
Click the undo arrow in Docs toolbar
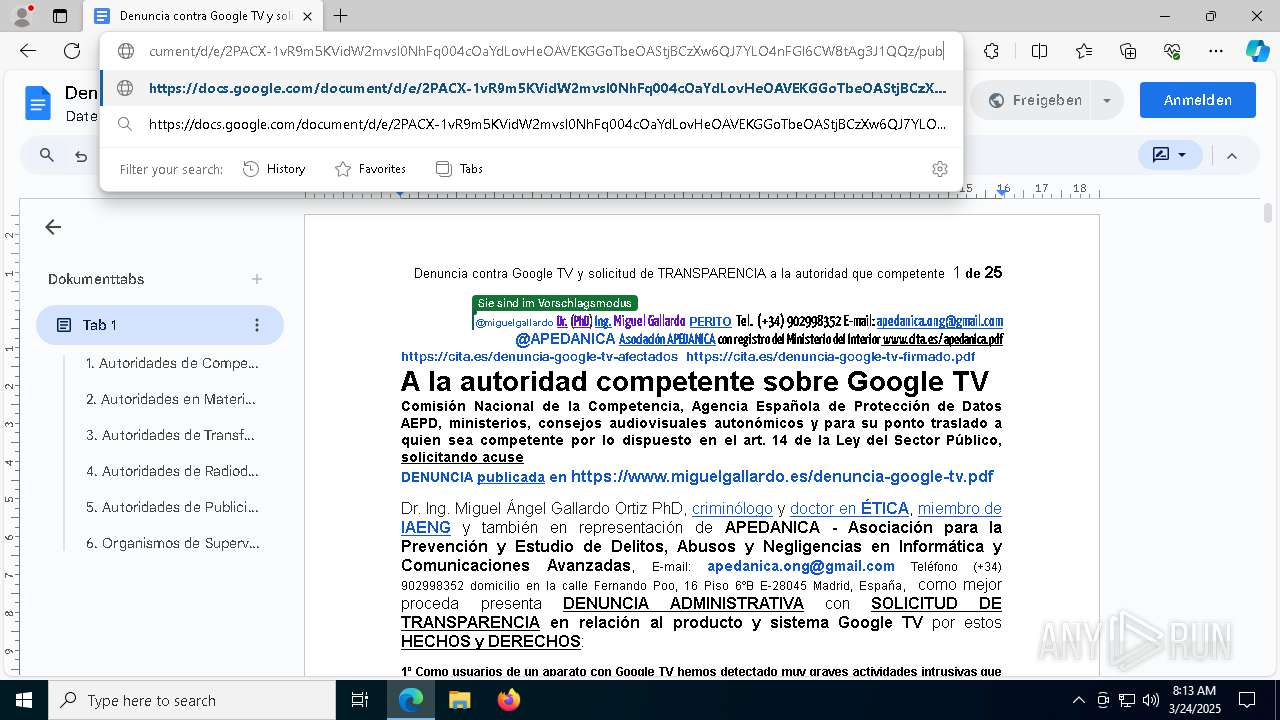[x=82, y=155]
